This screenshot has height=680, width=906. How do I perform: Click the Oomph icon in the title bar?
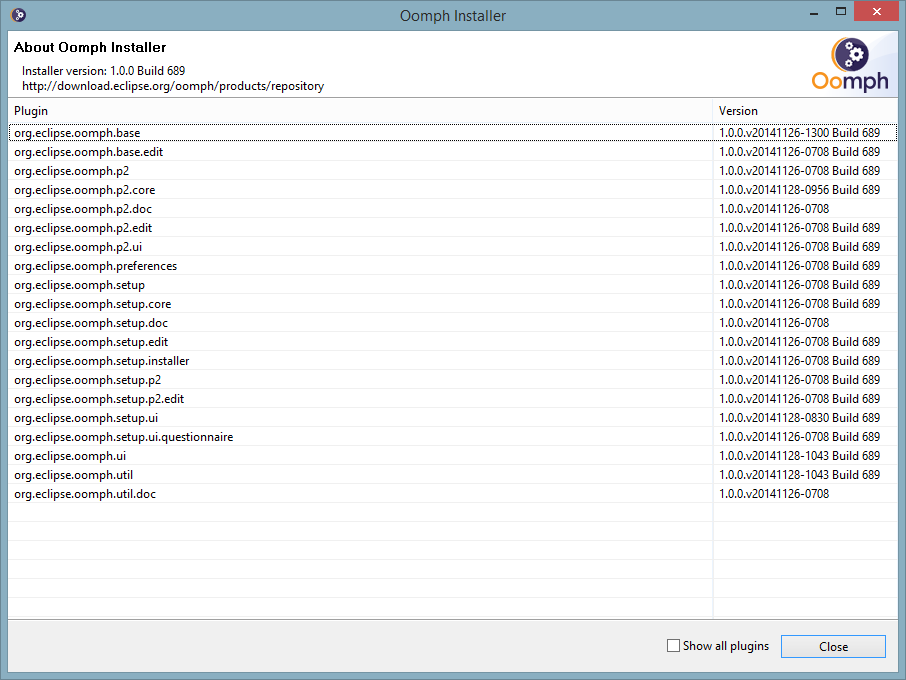coord(18,15)
